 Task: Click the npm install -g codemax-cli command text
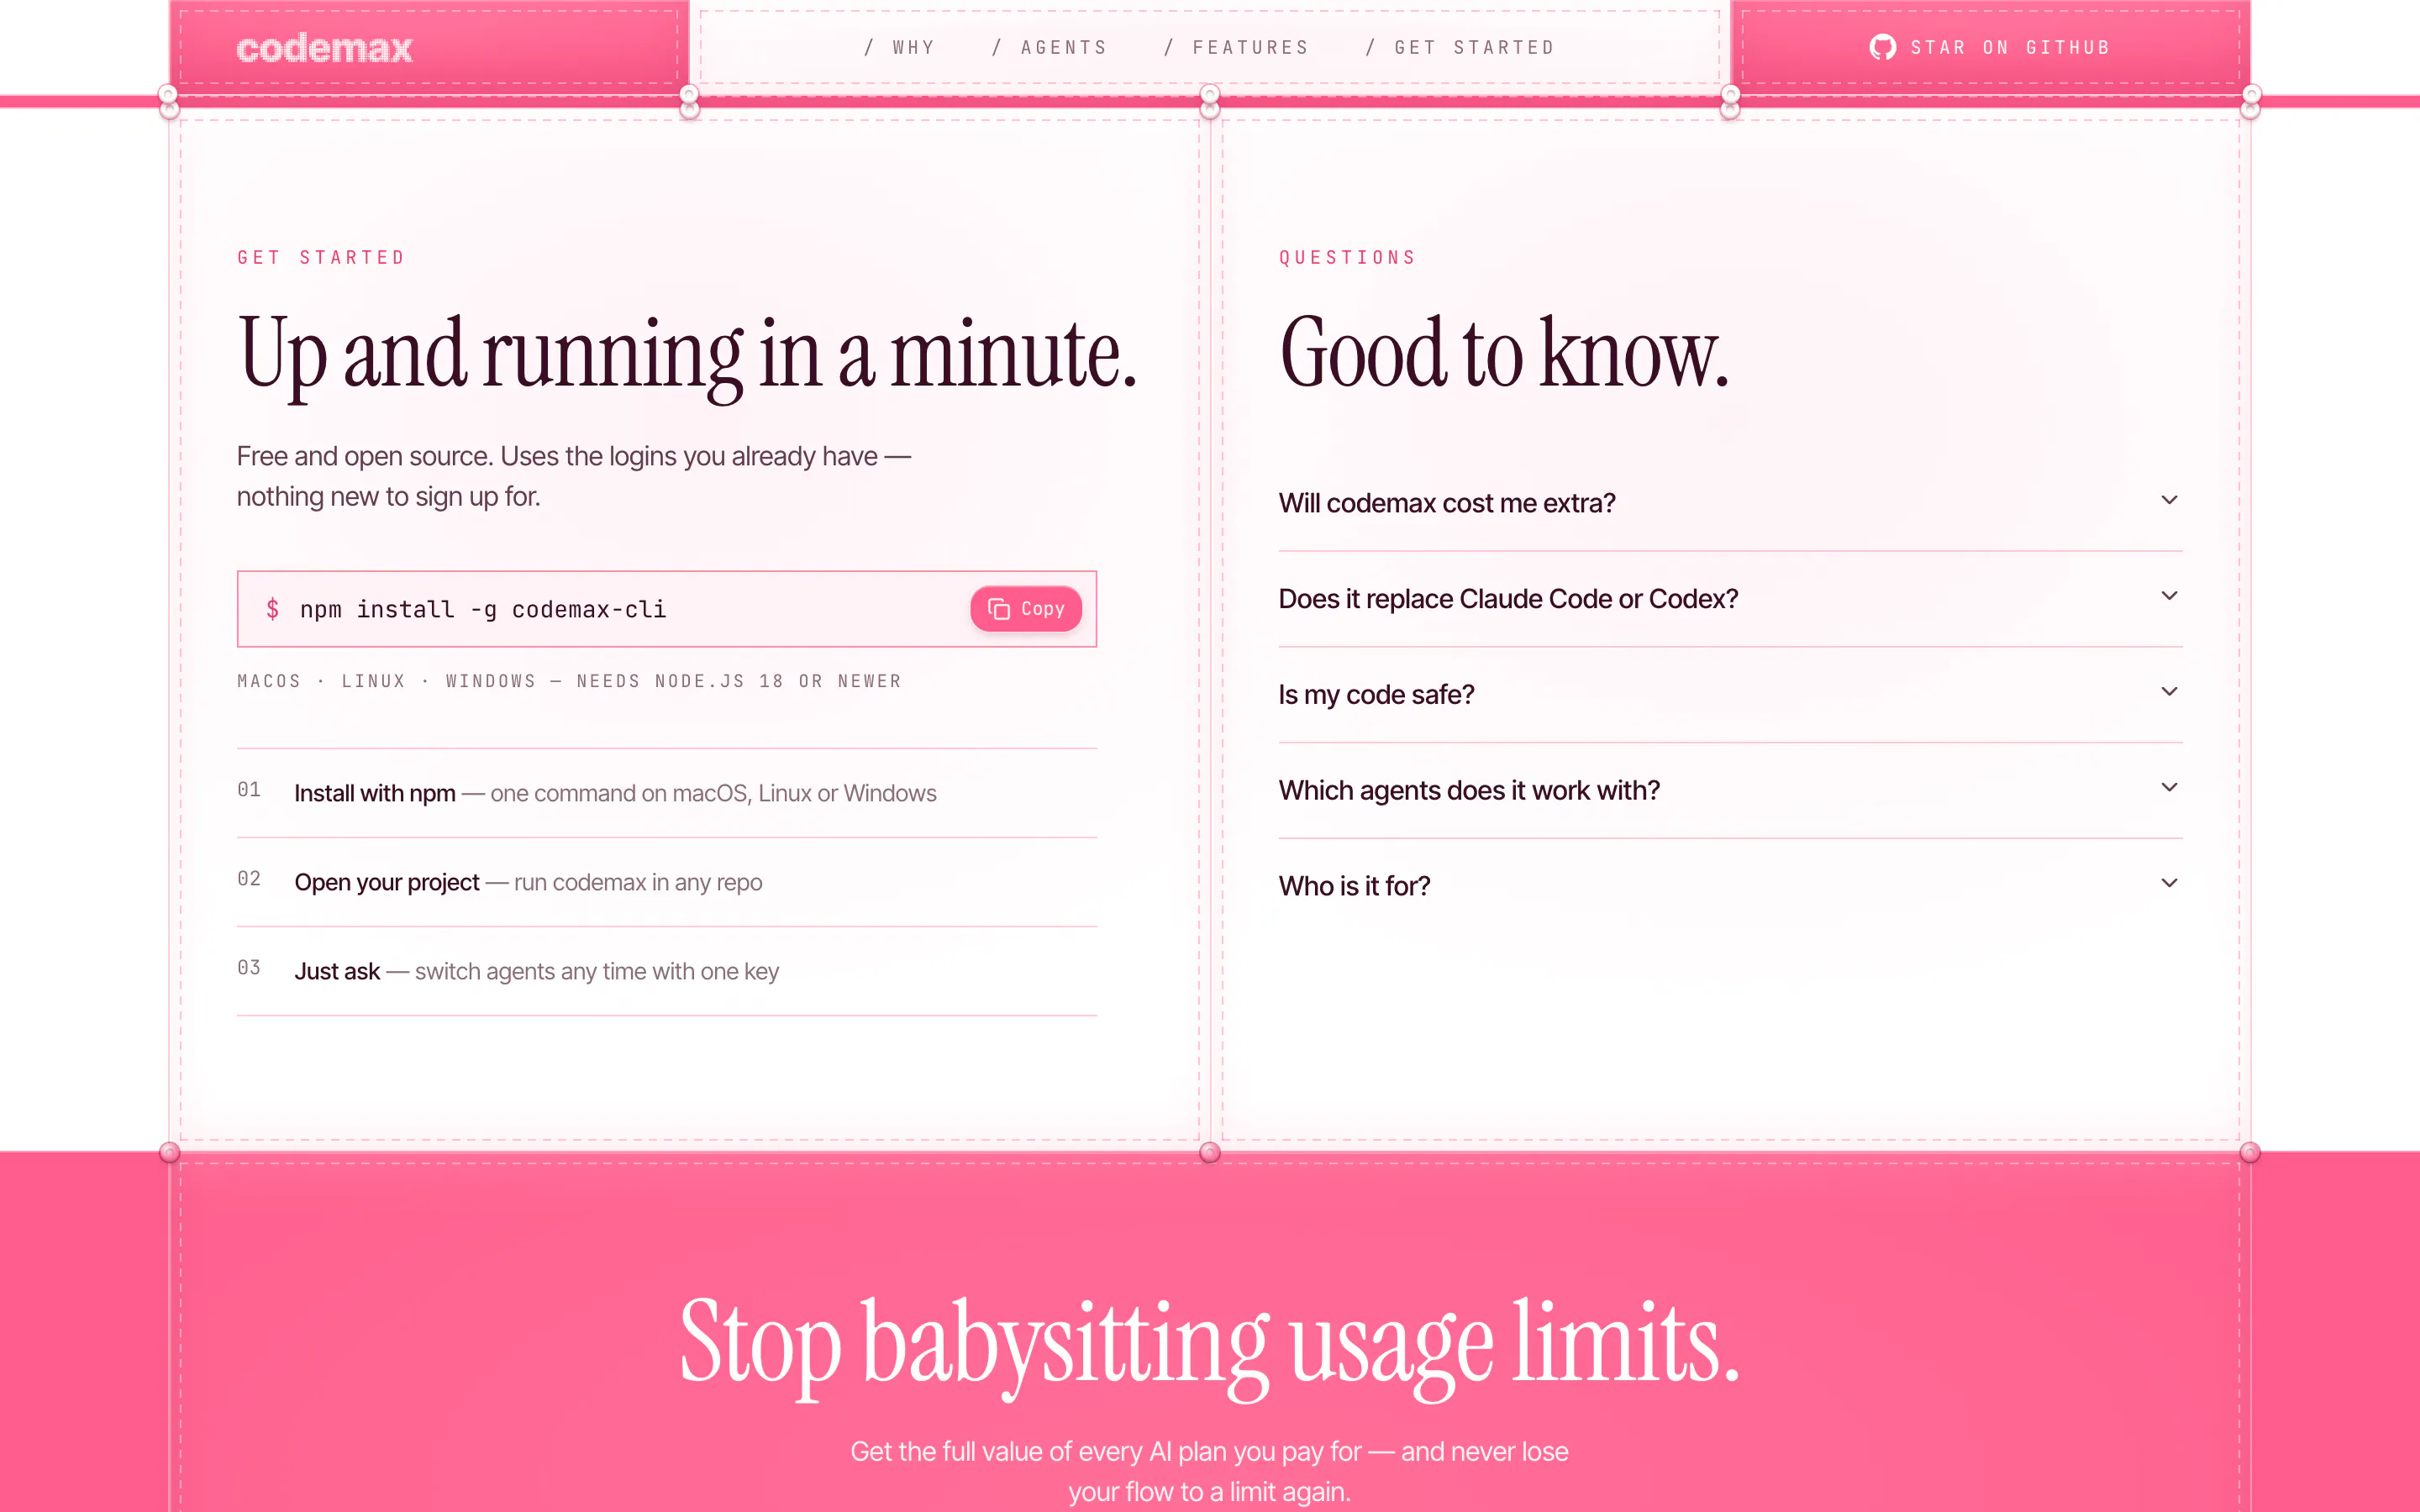483,609
